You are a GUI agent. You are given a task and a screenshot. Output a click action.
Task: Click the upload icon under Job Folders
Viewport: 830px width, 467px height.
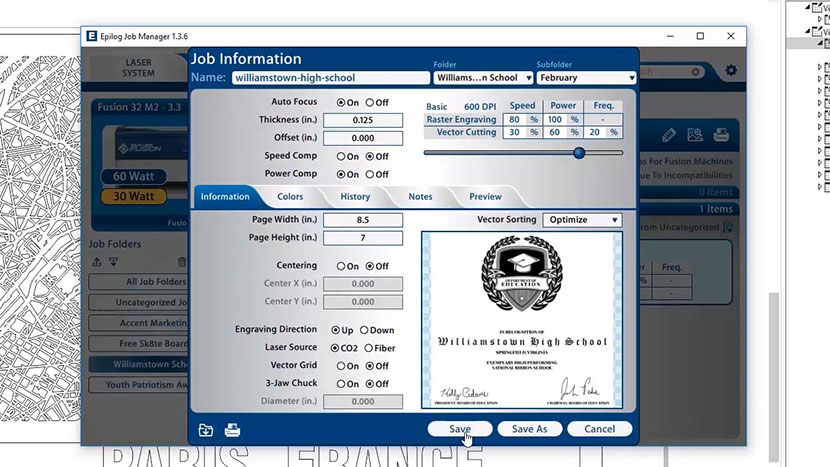(x=97, y=262)
